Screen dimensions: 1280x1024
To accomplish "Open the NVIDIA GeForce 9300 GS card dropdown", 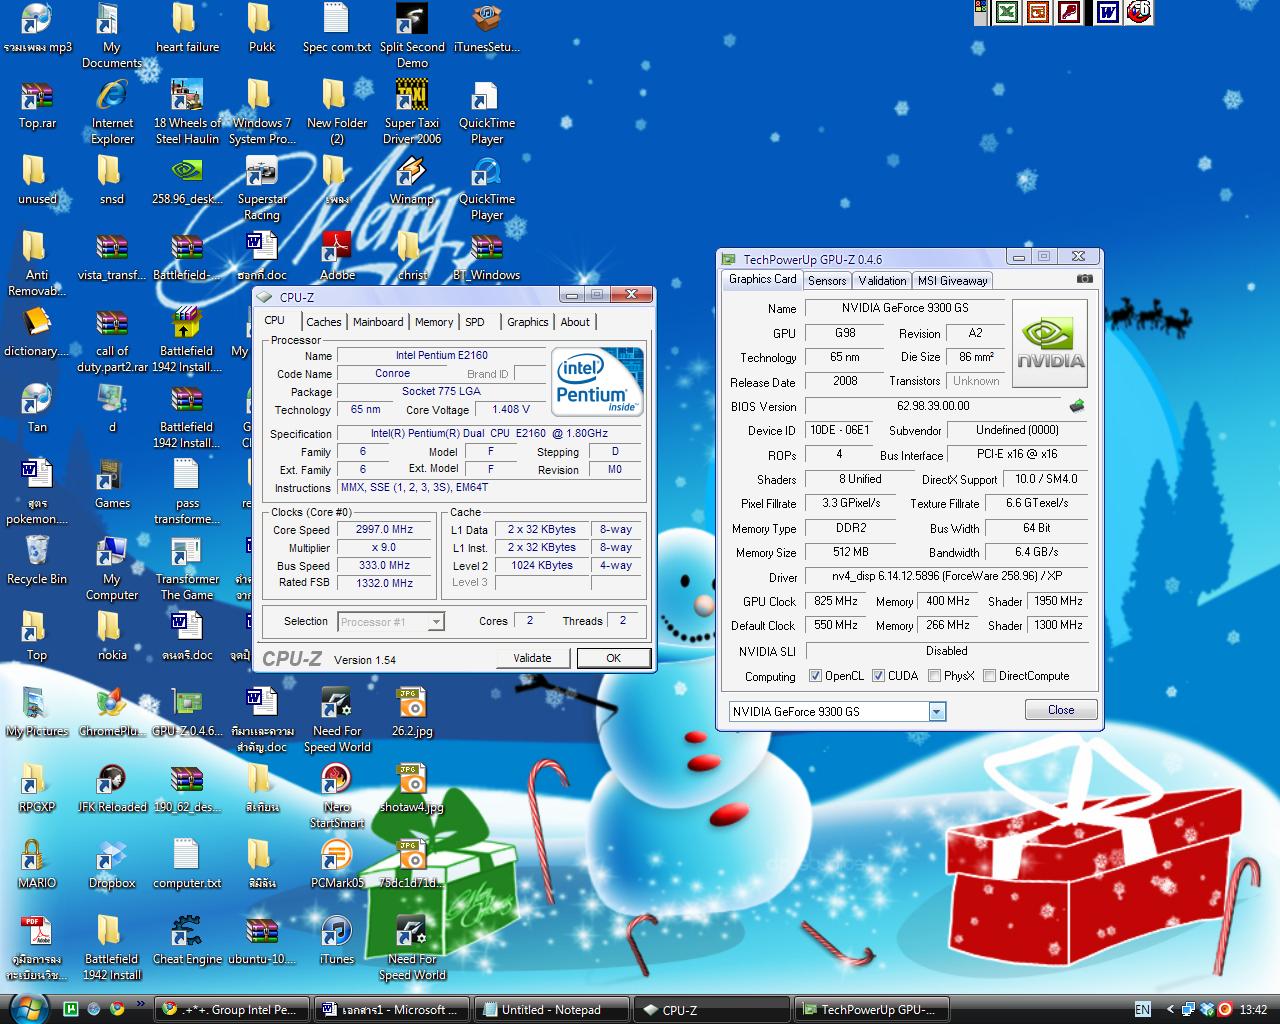I will click(x=937, y=711).
